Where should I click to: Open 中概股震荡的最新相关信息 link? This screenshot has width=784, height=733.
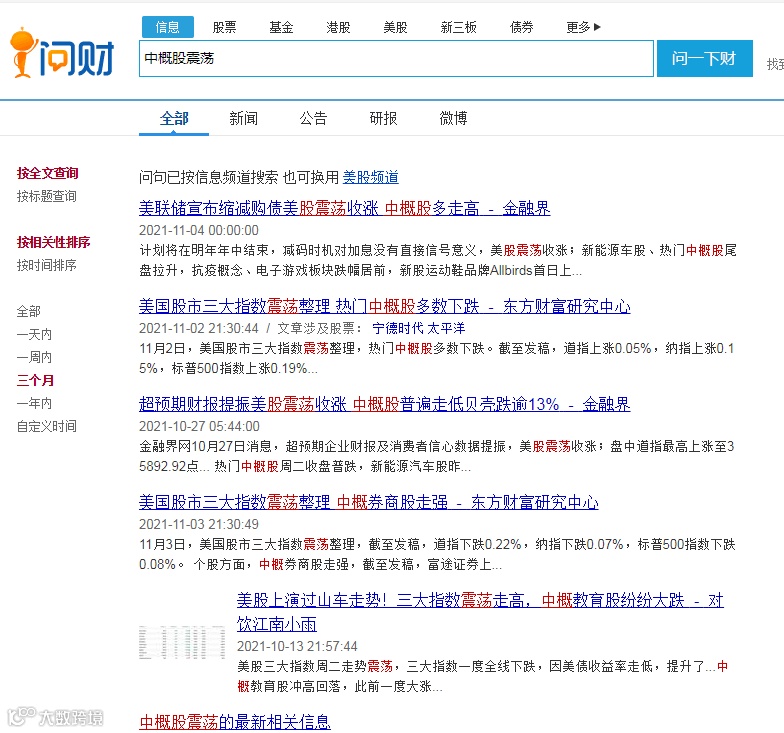234,722
